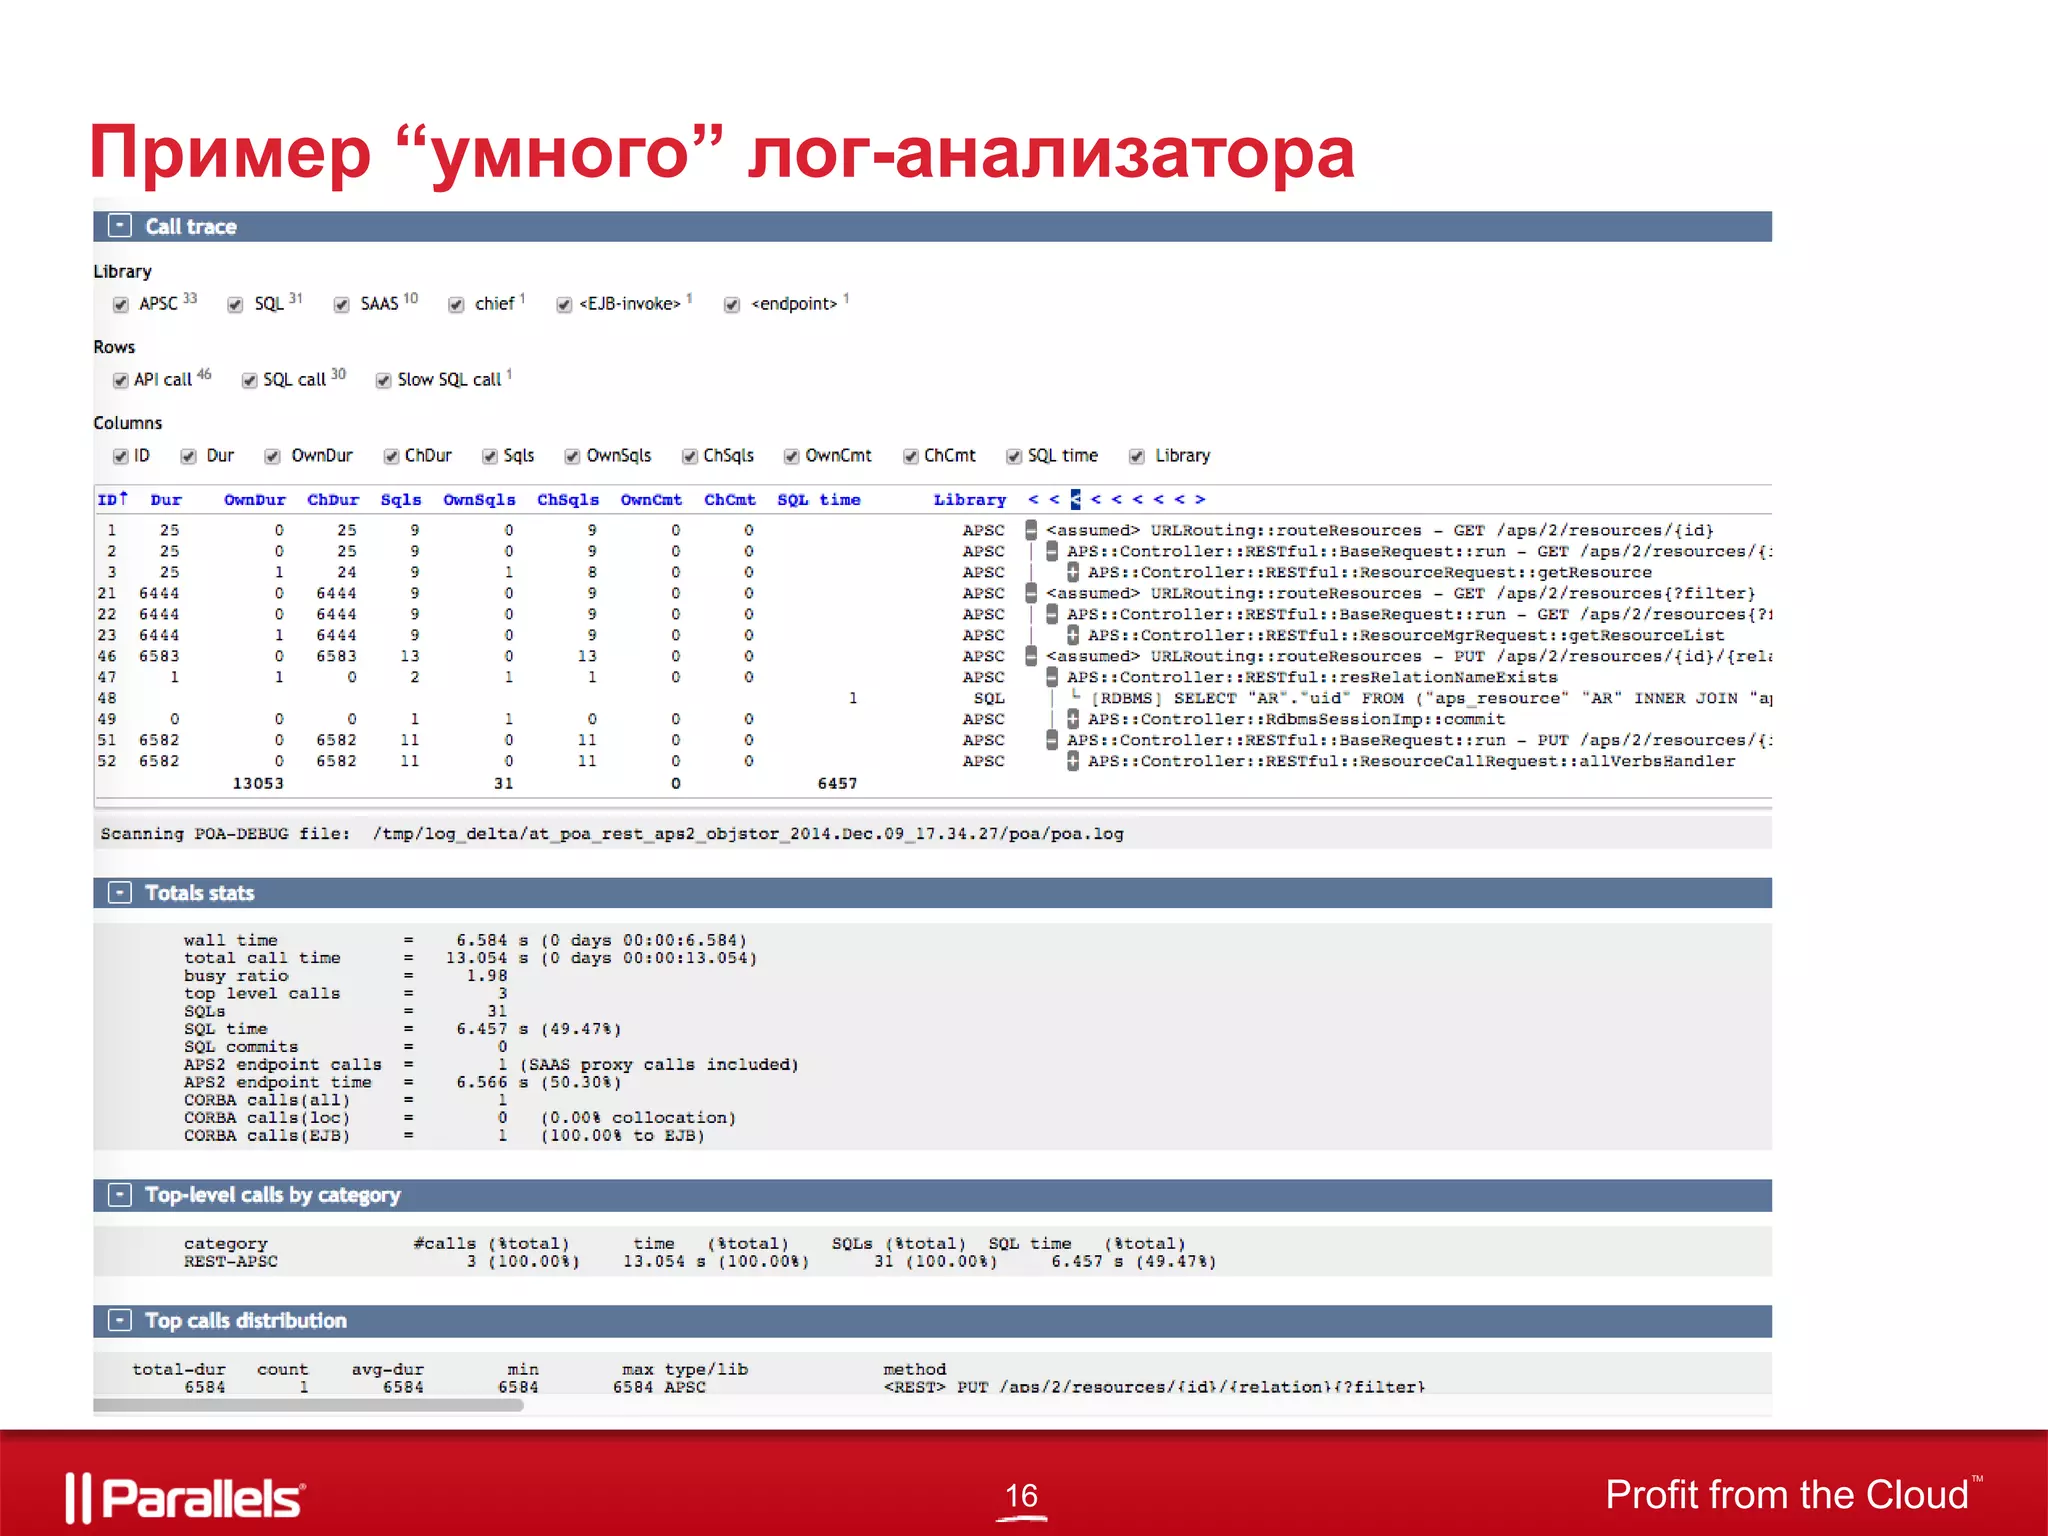Collapse the Totals stats section

(120, 893)
